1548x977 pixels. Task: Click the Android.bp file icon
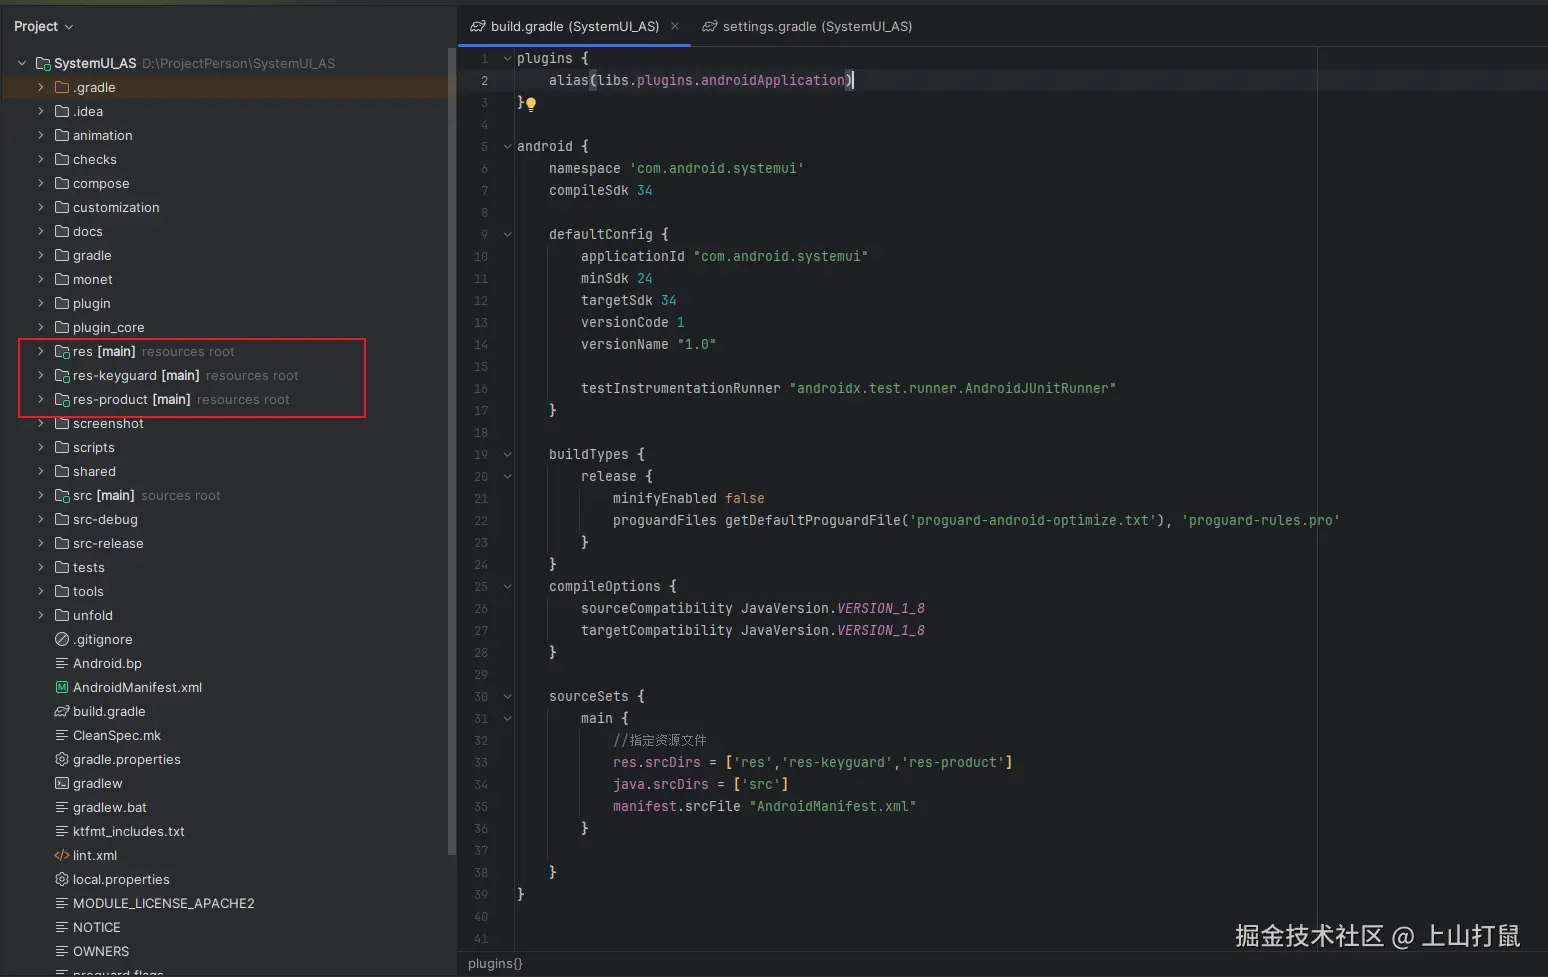point(62,663)
